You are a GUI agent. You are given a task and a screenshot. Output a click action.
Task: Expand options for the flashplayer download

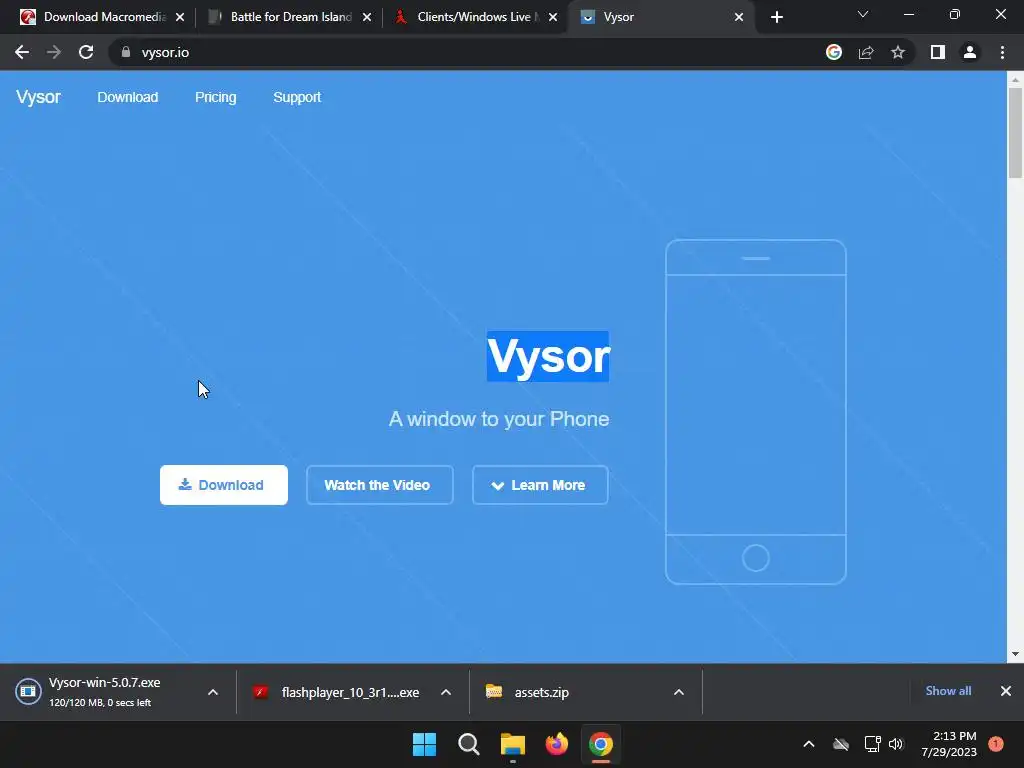[x=446, y=692]
